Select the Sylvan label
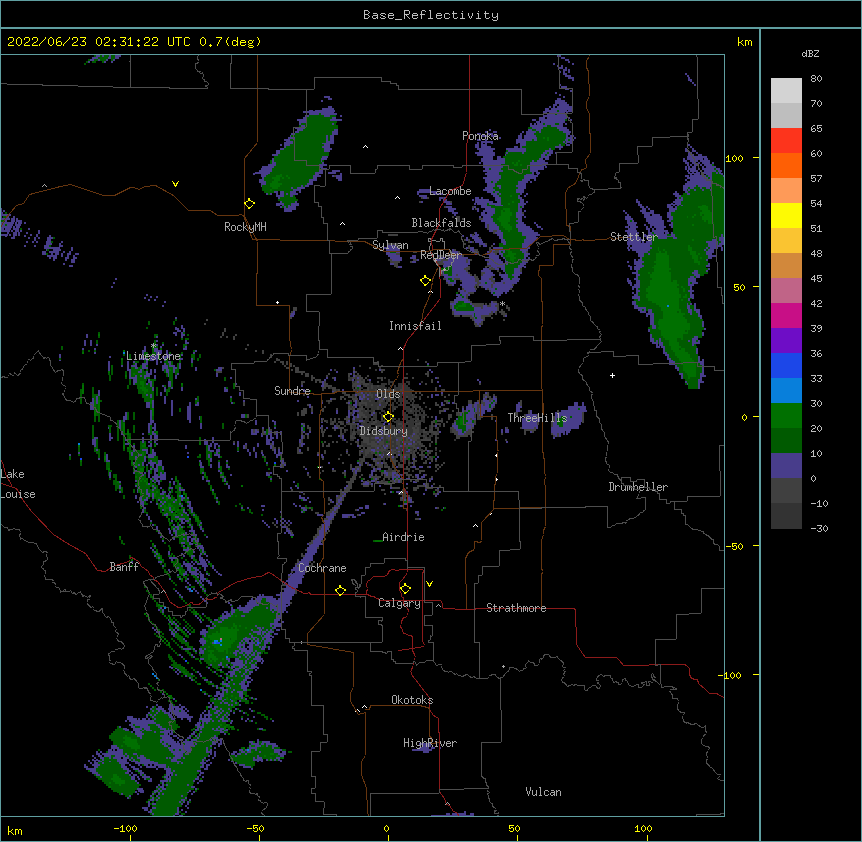This screenshot has height=842, width=862. pyautogui.click(x=390, y=245)
